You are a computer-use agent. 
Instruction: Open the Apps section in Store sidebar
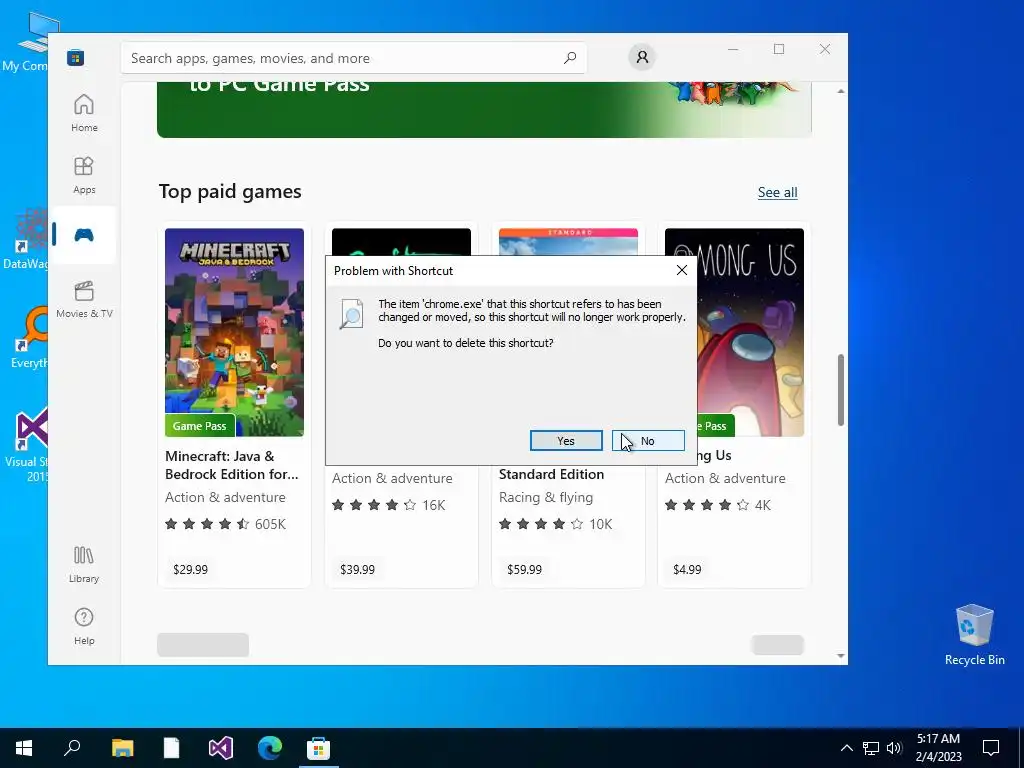[84, 175]
